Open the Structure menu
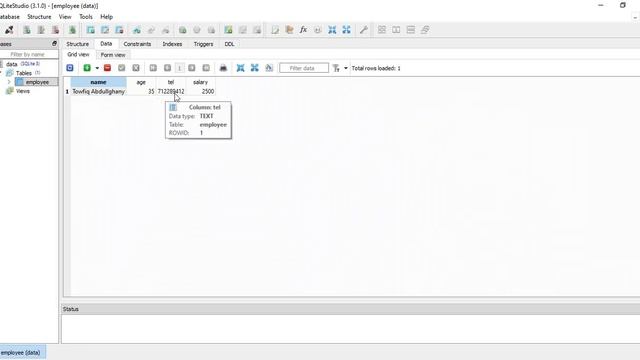 coord(39,17)
